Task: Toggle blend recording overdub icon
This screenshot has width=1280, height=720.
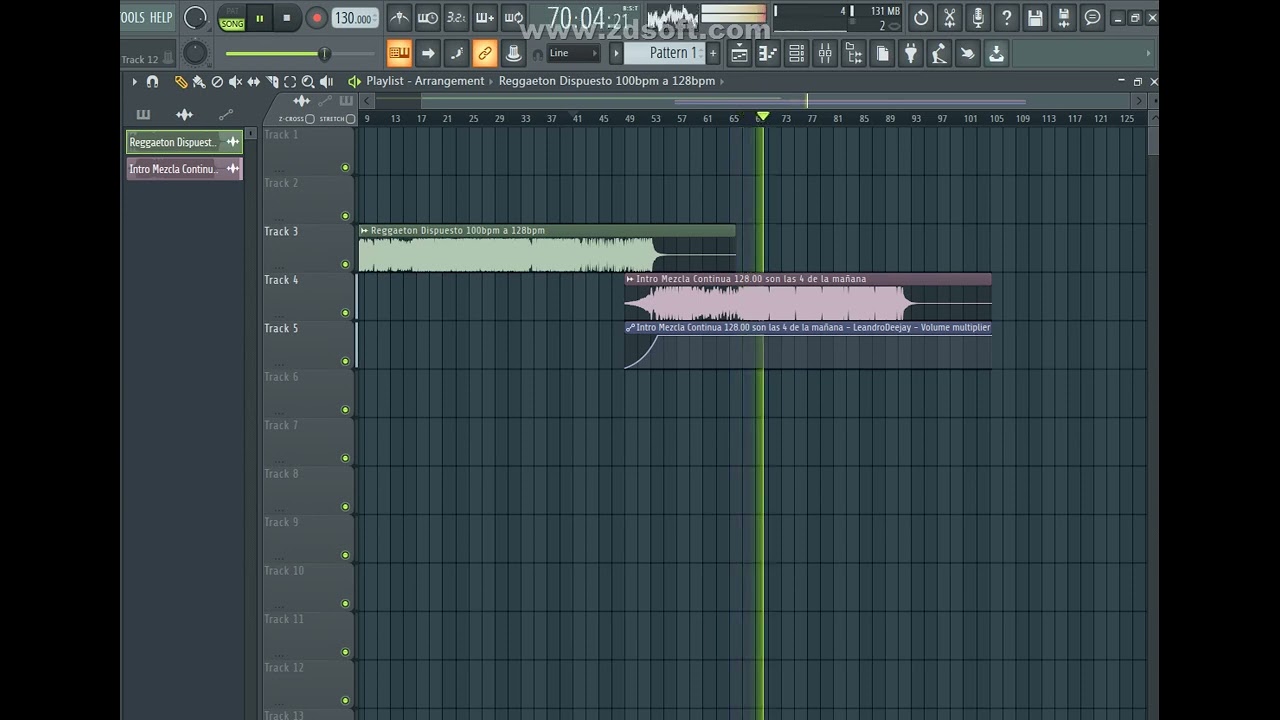Action: 485,17
